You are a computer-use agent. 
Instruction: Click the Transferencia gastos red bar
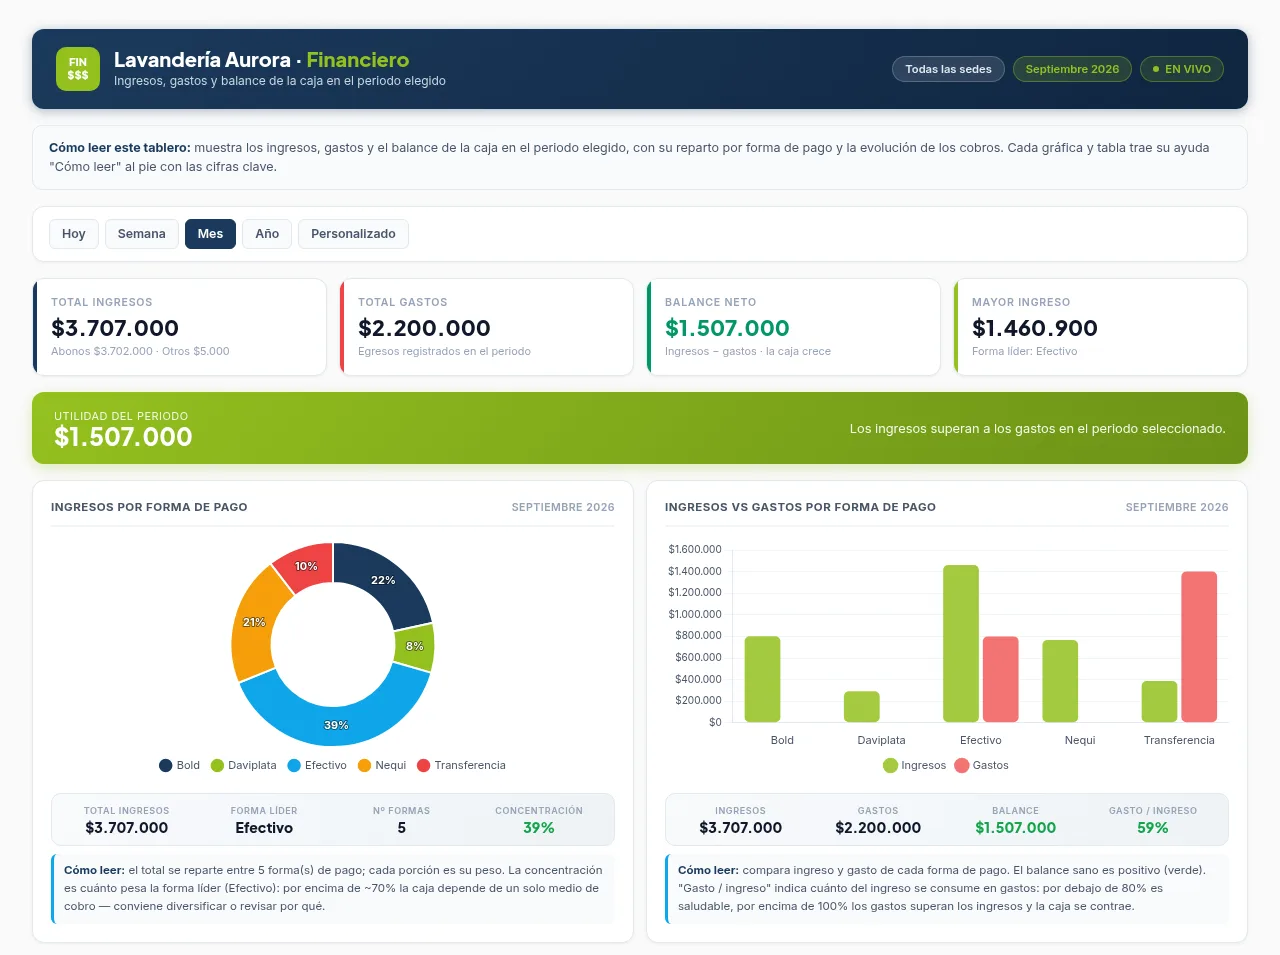pos(1199,647)
